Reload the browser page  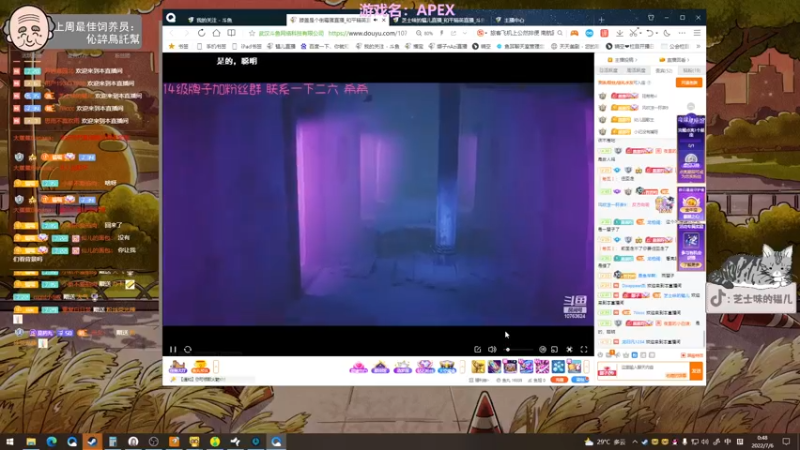[x=202, y=33]
